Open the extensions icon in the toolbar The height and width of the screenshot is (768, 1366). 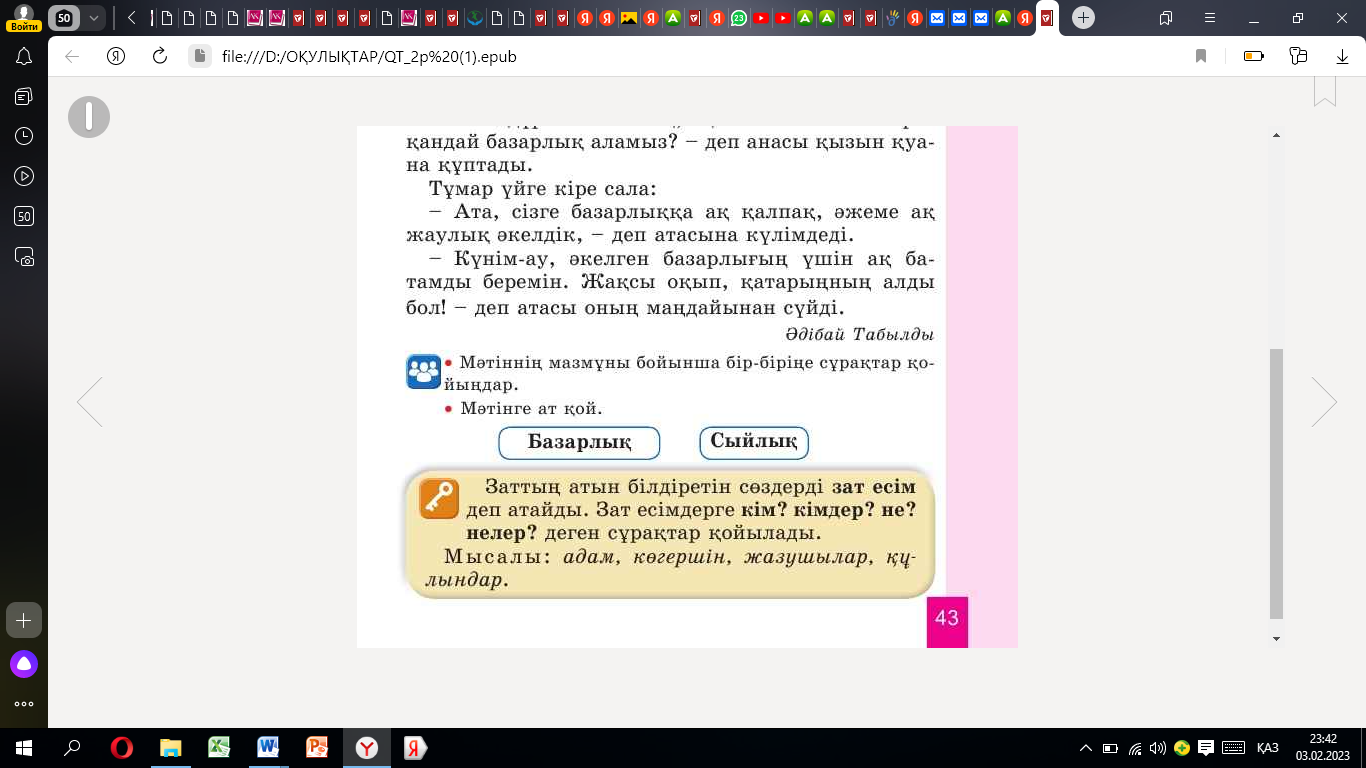1299,57
